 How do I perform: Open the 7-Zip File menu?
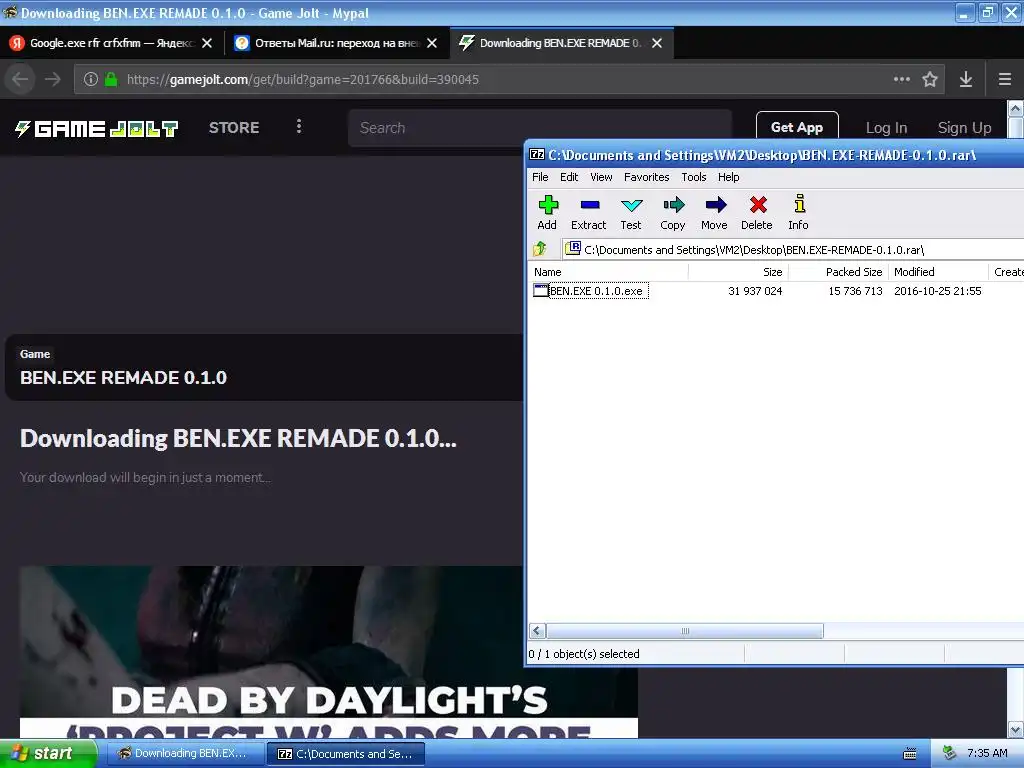click(540, 177)
